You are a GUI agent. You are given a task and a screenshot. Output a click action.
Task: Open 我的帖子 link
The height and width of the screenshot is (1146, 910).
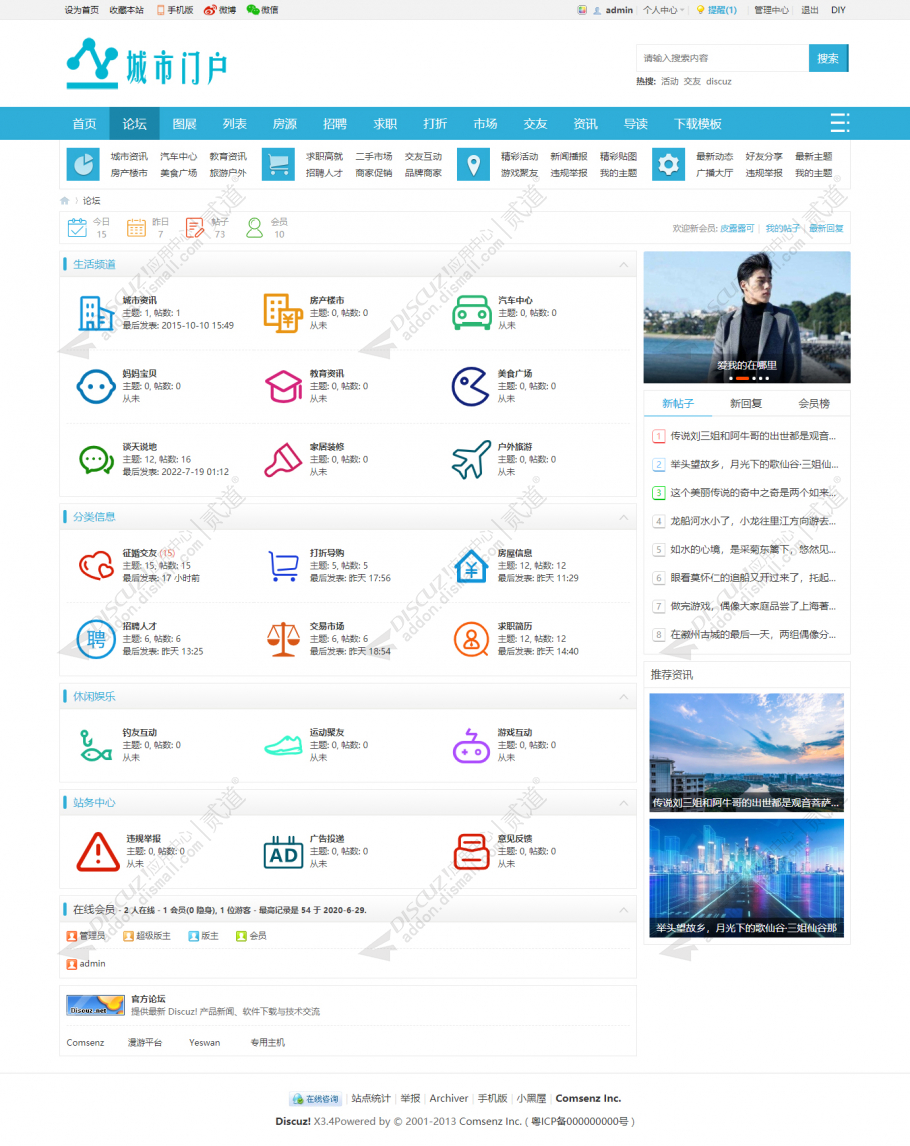pos(782,228)
